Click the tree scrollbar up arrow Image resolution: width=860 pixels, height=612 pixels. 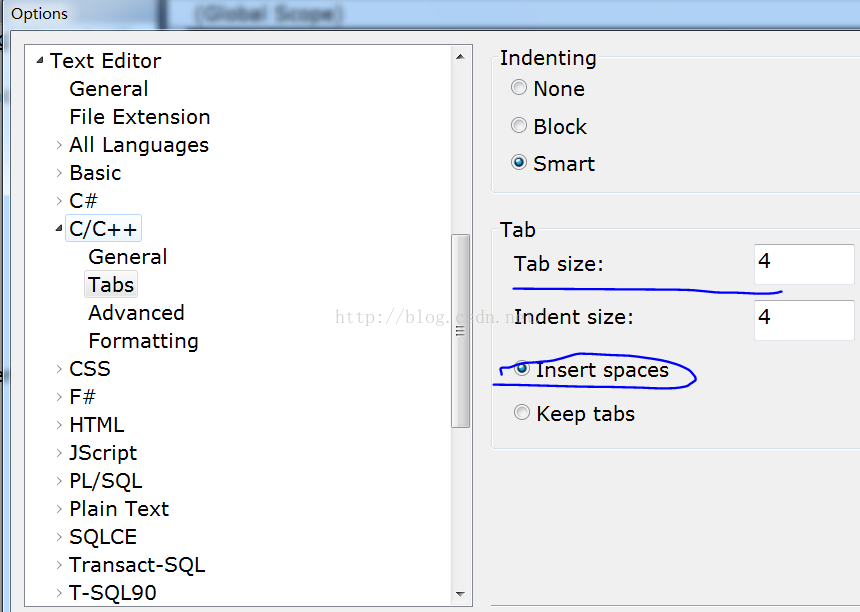(460, 58)
